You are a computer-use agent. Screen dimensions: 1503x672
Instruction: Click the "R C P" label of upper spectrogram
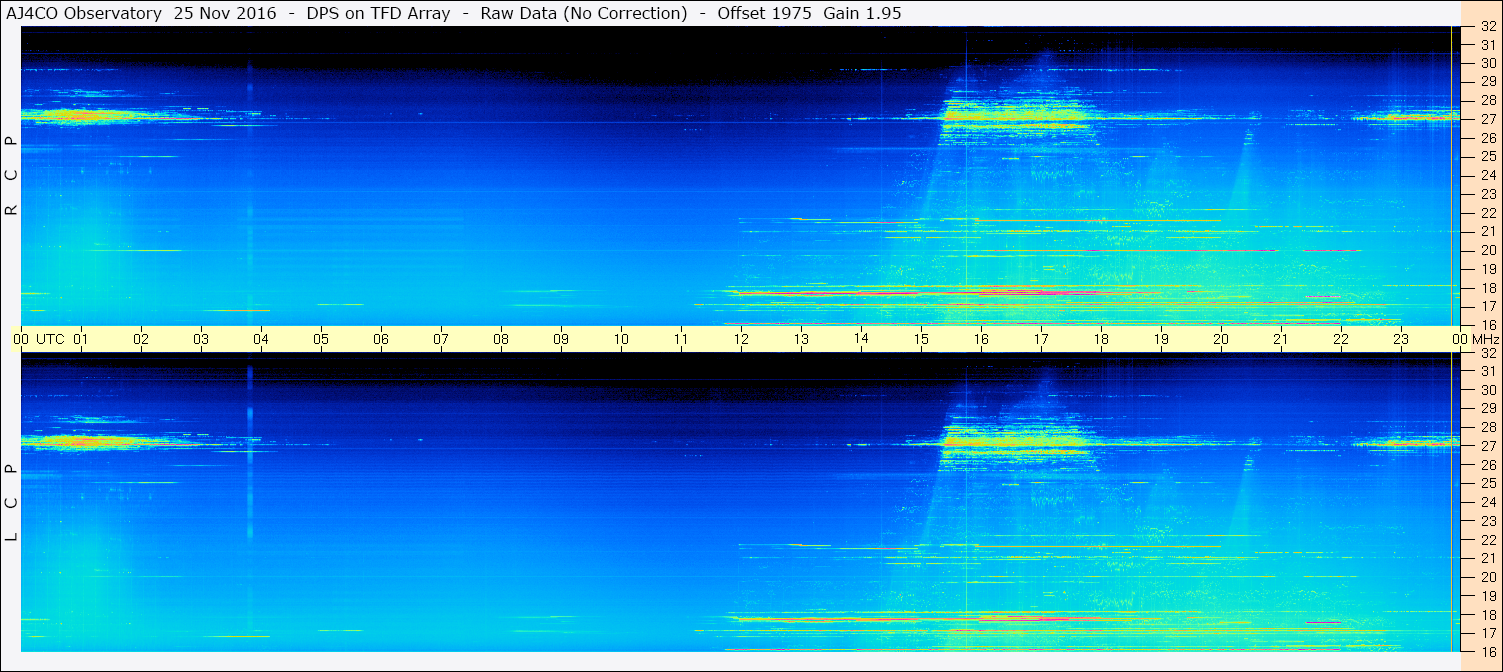(x=11, y=176)
